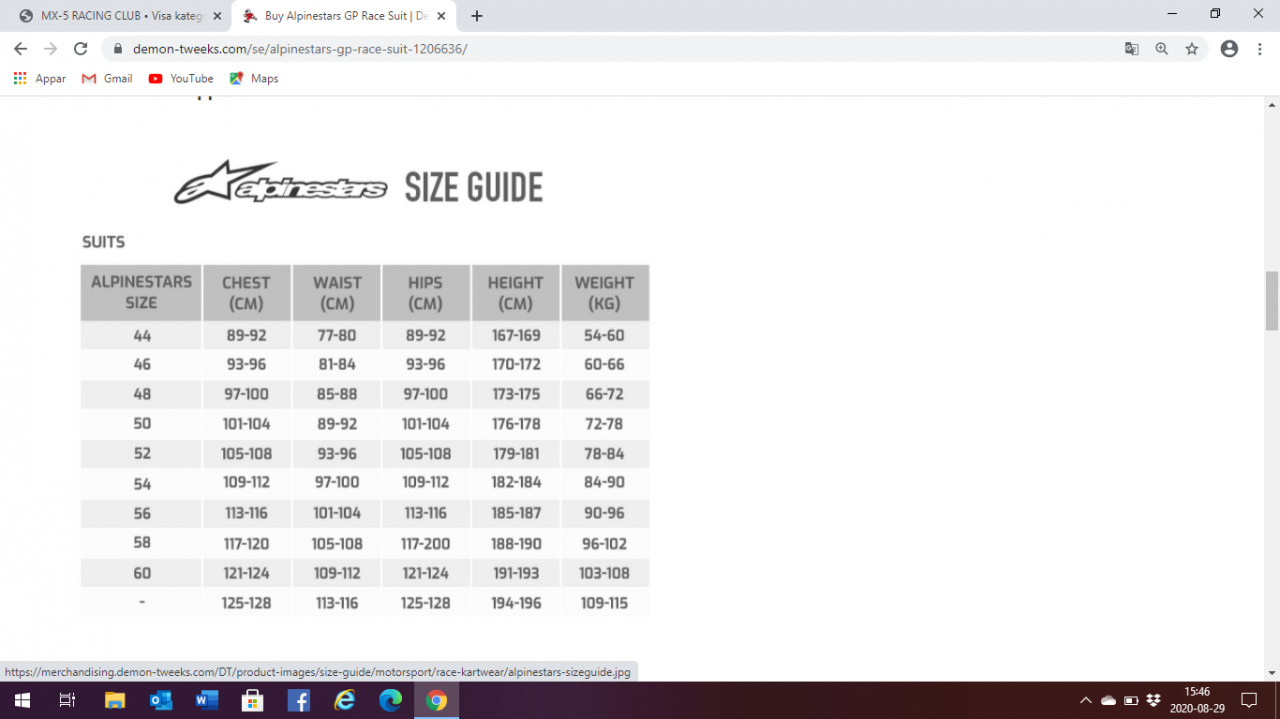Close the Alpinestars GP Race Suit tab
1280x719 pixels.
point(443,16)
